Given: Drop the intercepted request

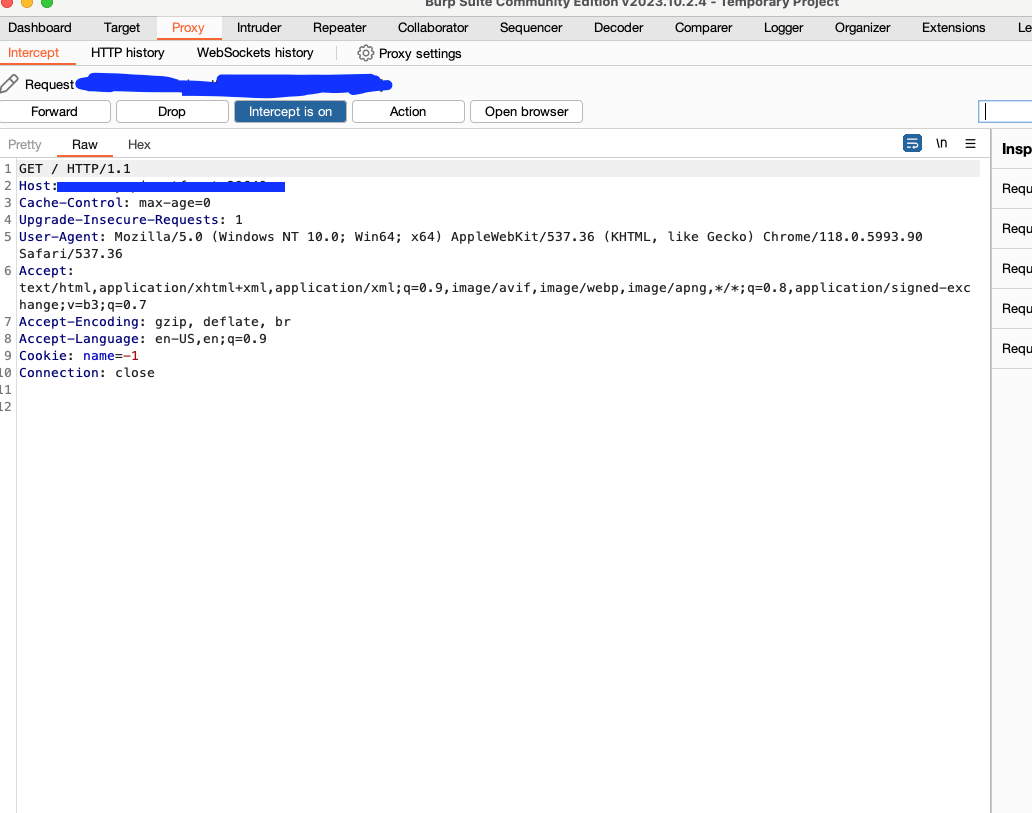Looking at the screenshot, I should [x=172, y=111].
